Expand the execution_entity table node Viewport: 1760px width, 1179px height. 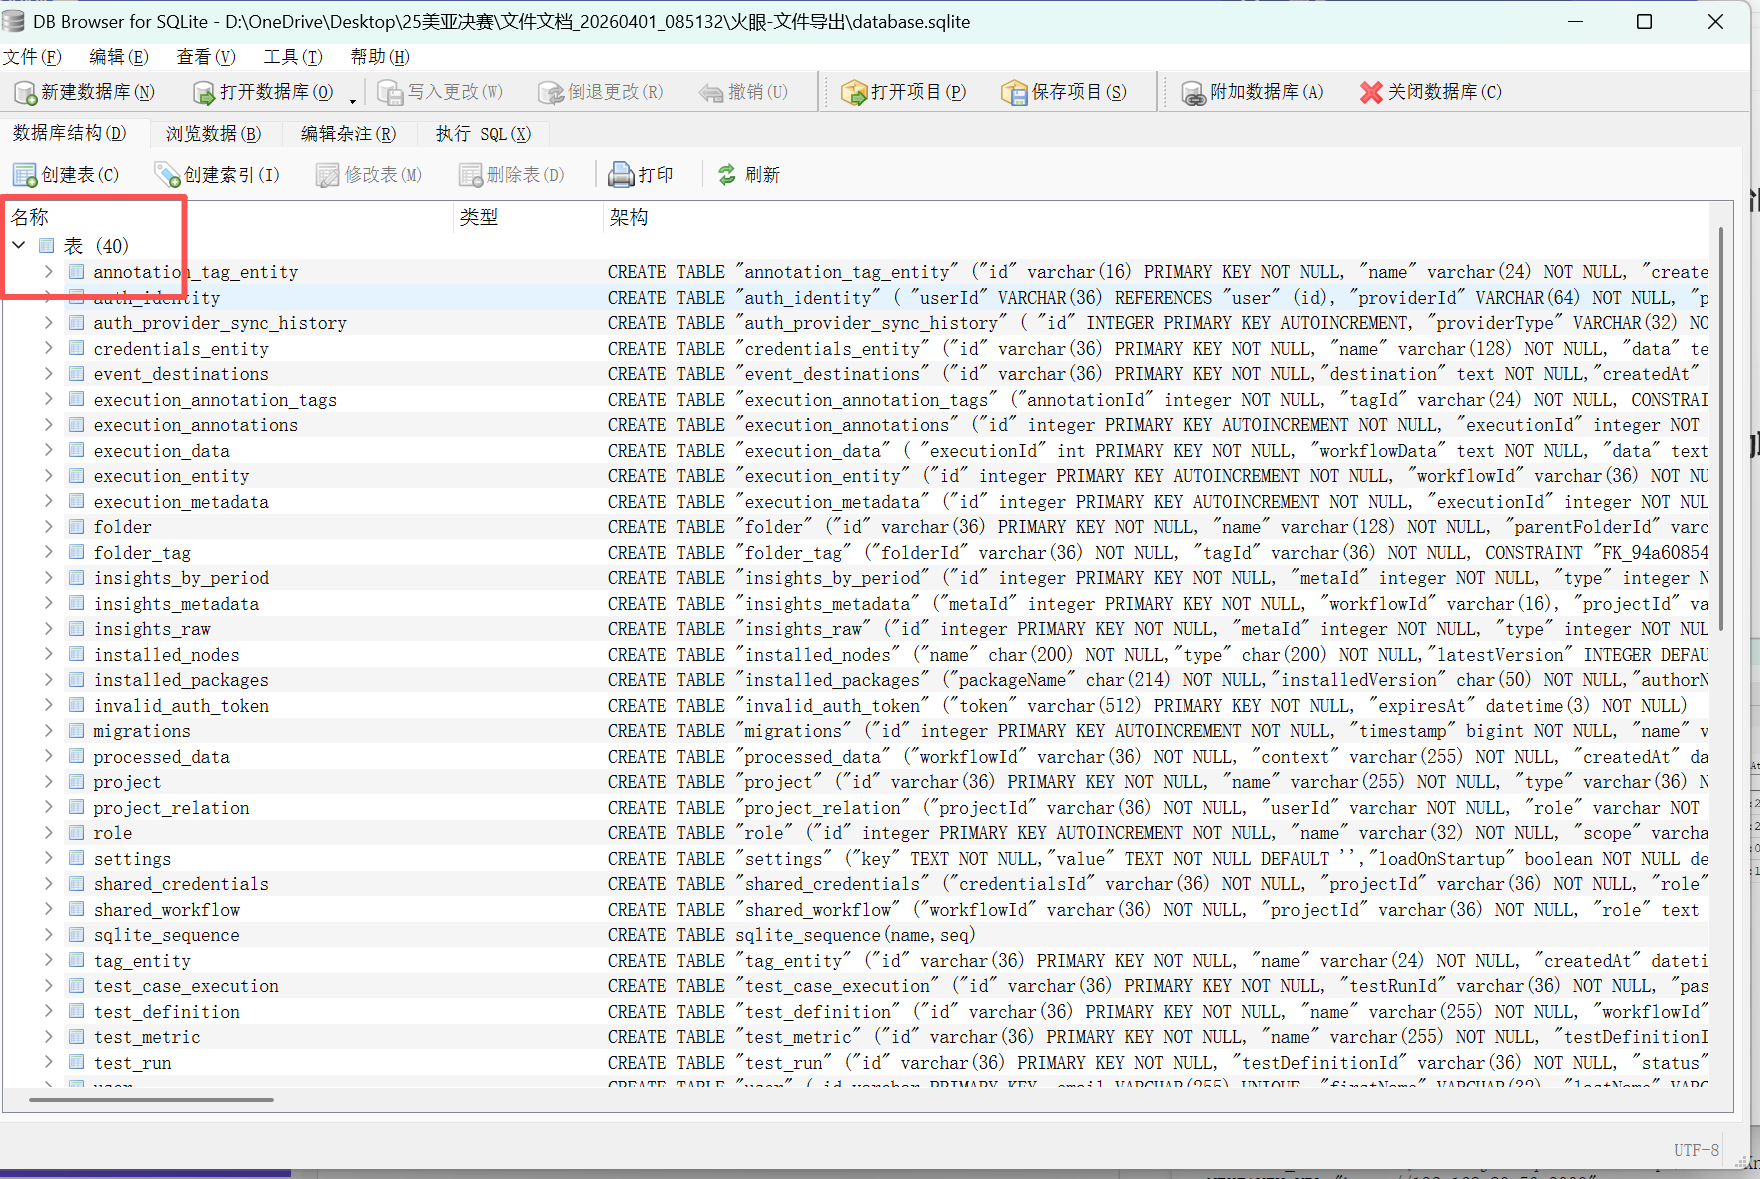(49, 476)
